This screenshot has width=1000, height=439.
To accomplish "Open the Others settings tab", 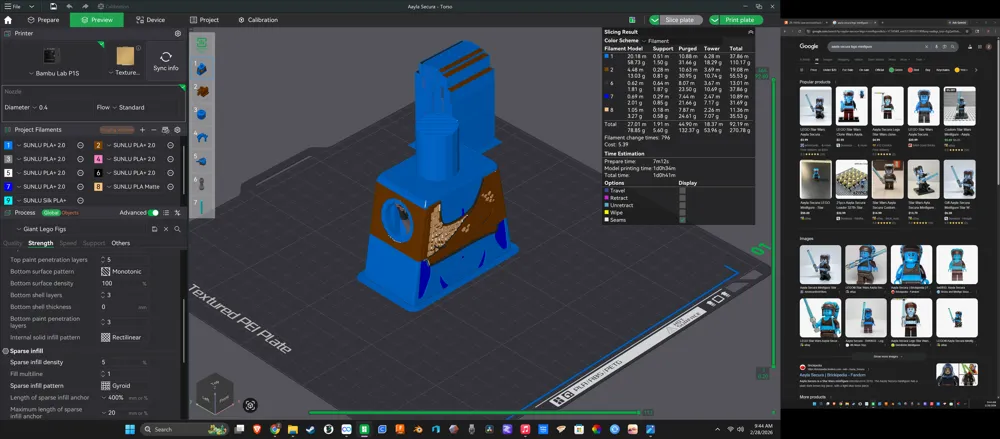I will click(121, 243).
